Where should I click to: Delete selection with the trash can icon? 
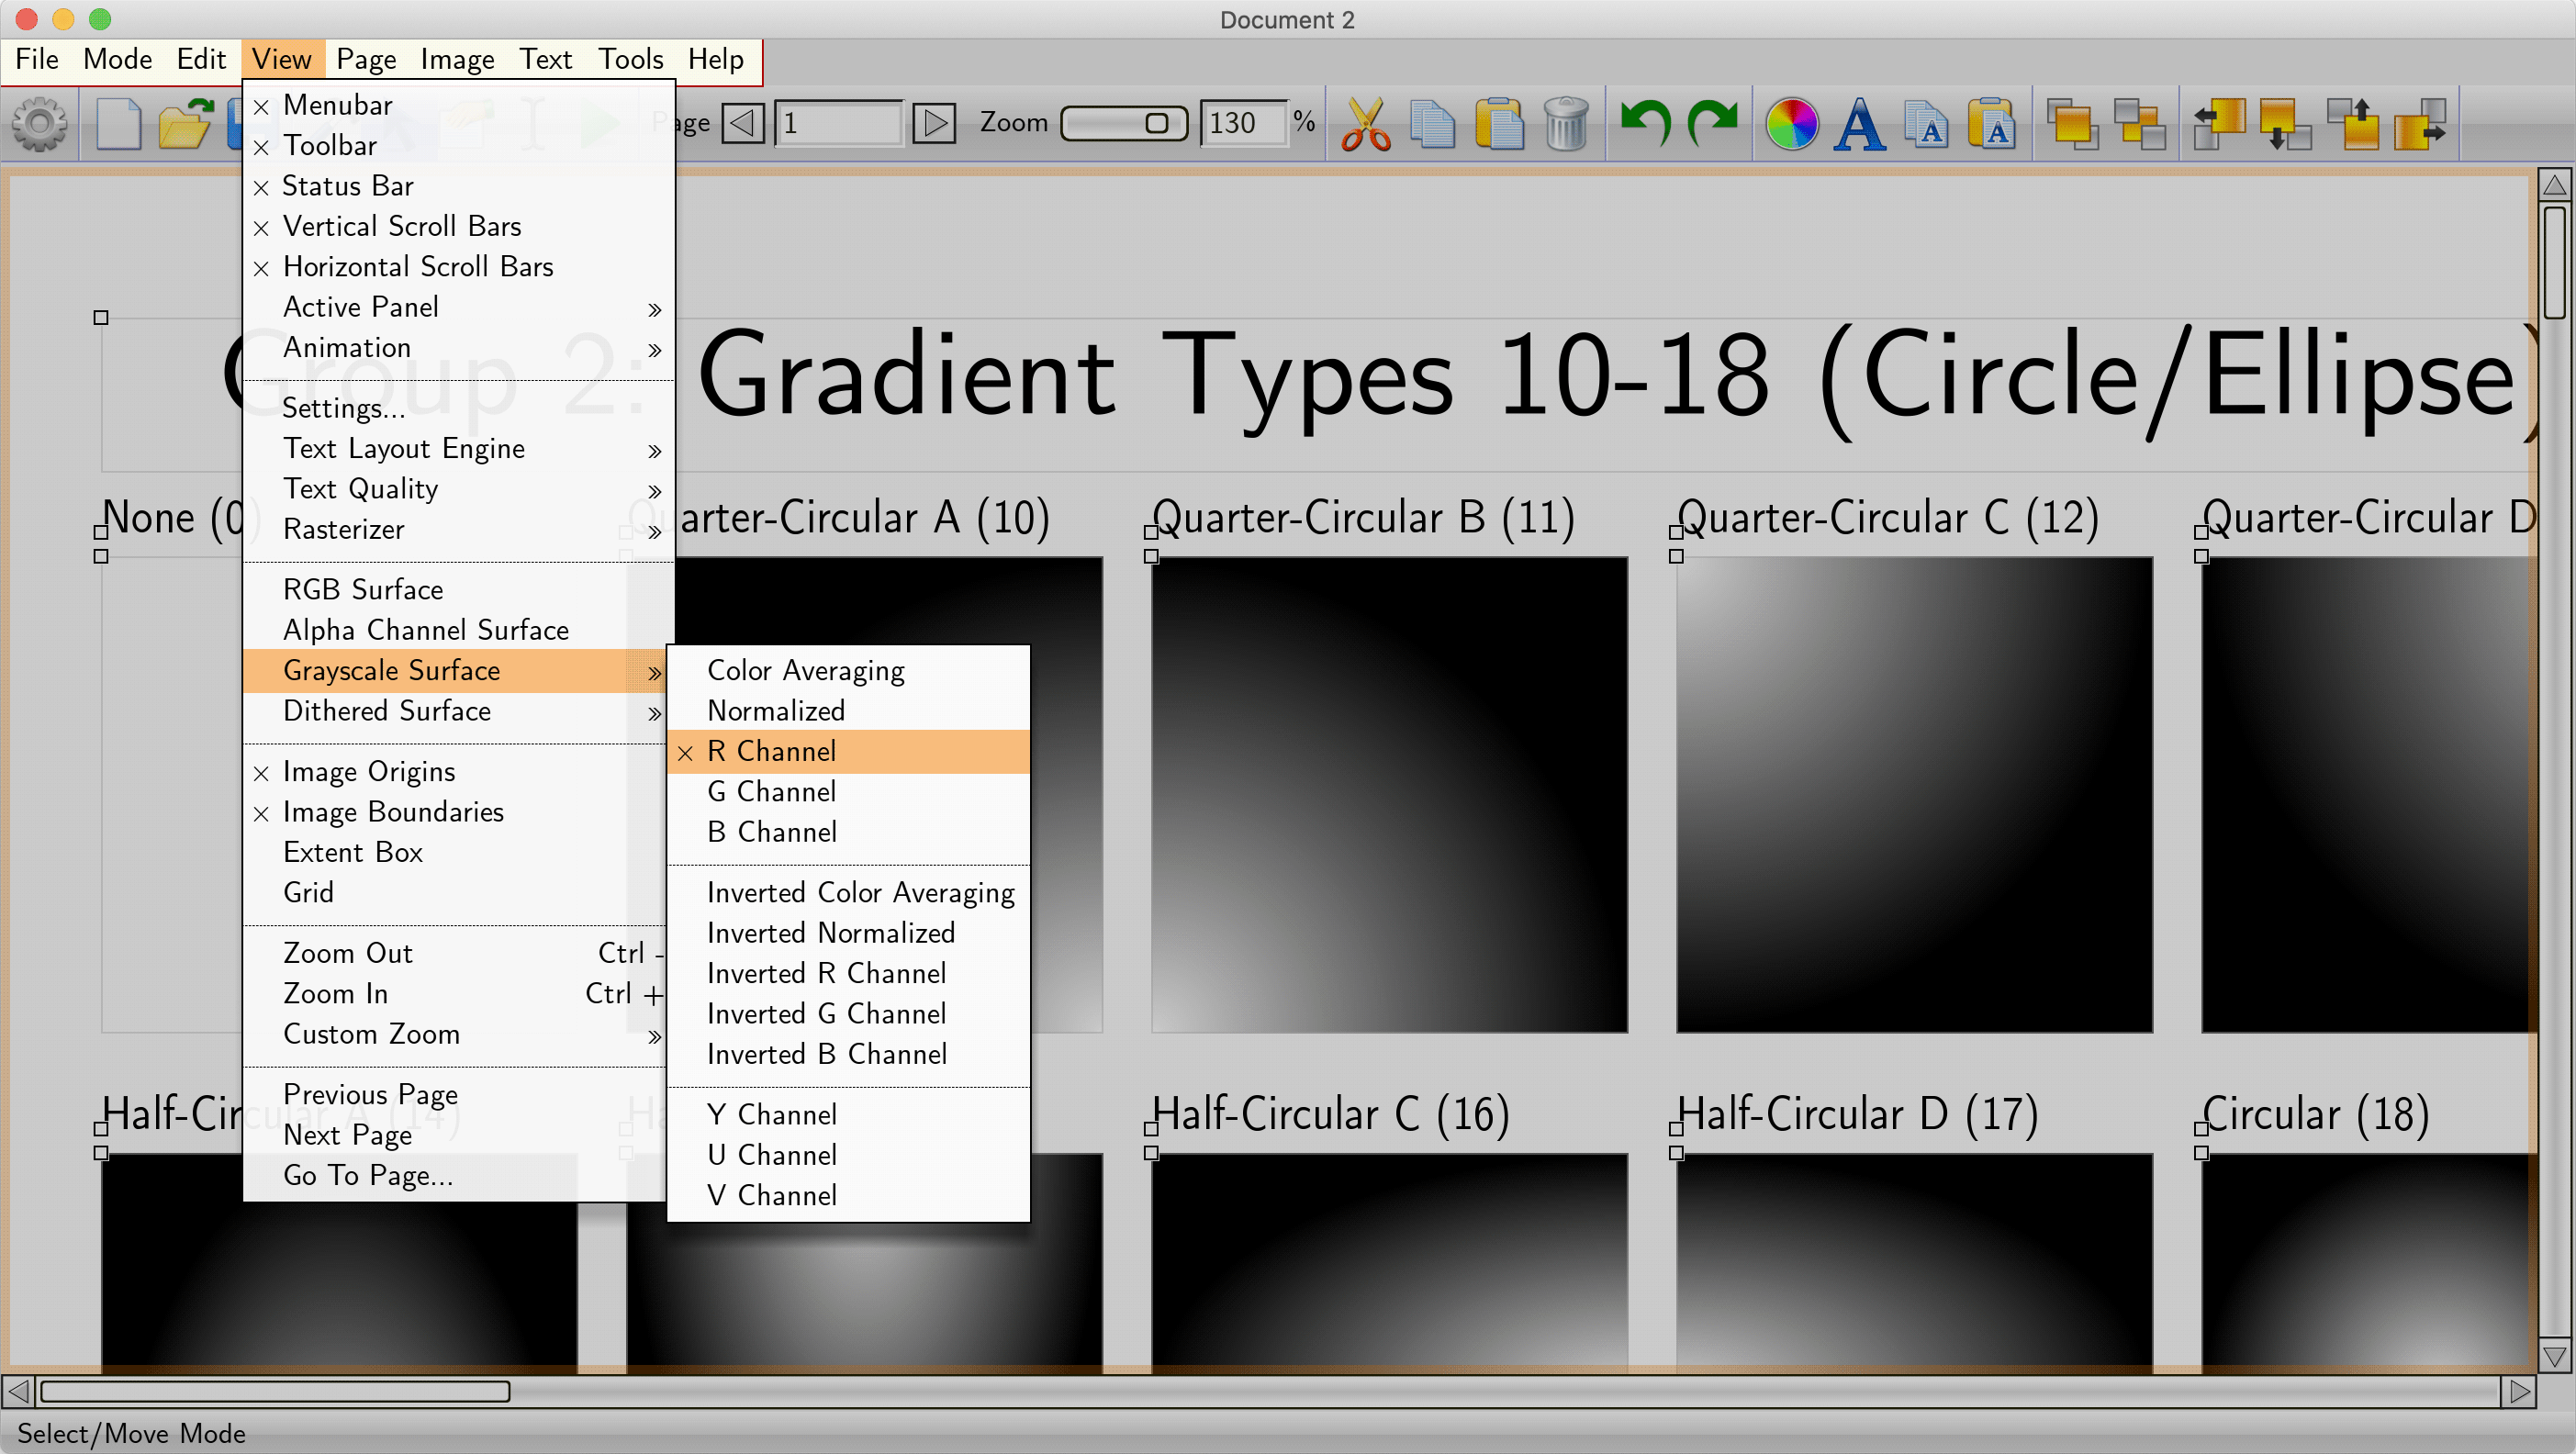point(1566,124)
